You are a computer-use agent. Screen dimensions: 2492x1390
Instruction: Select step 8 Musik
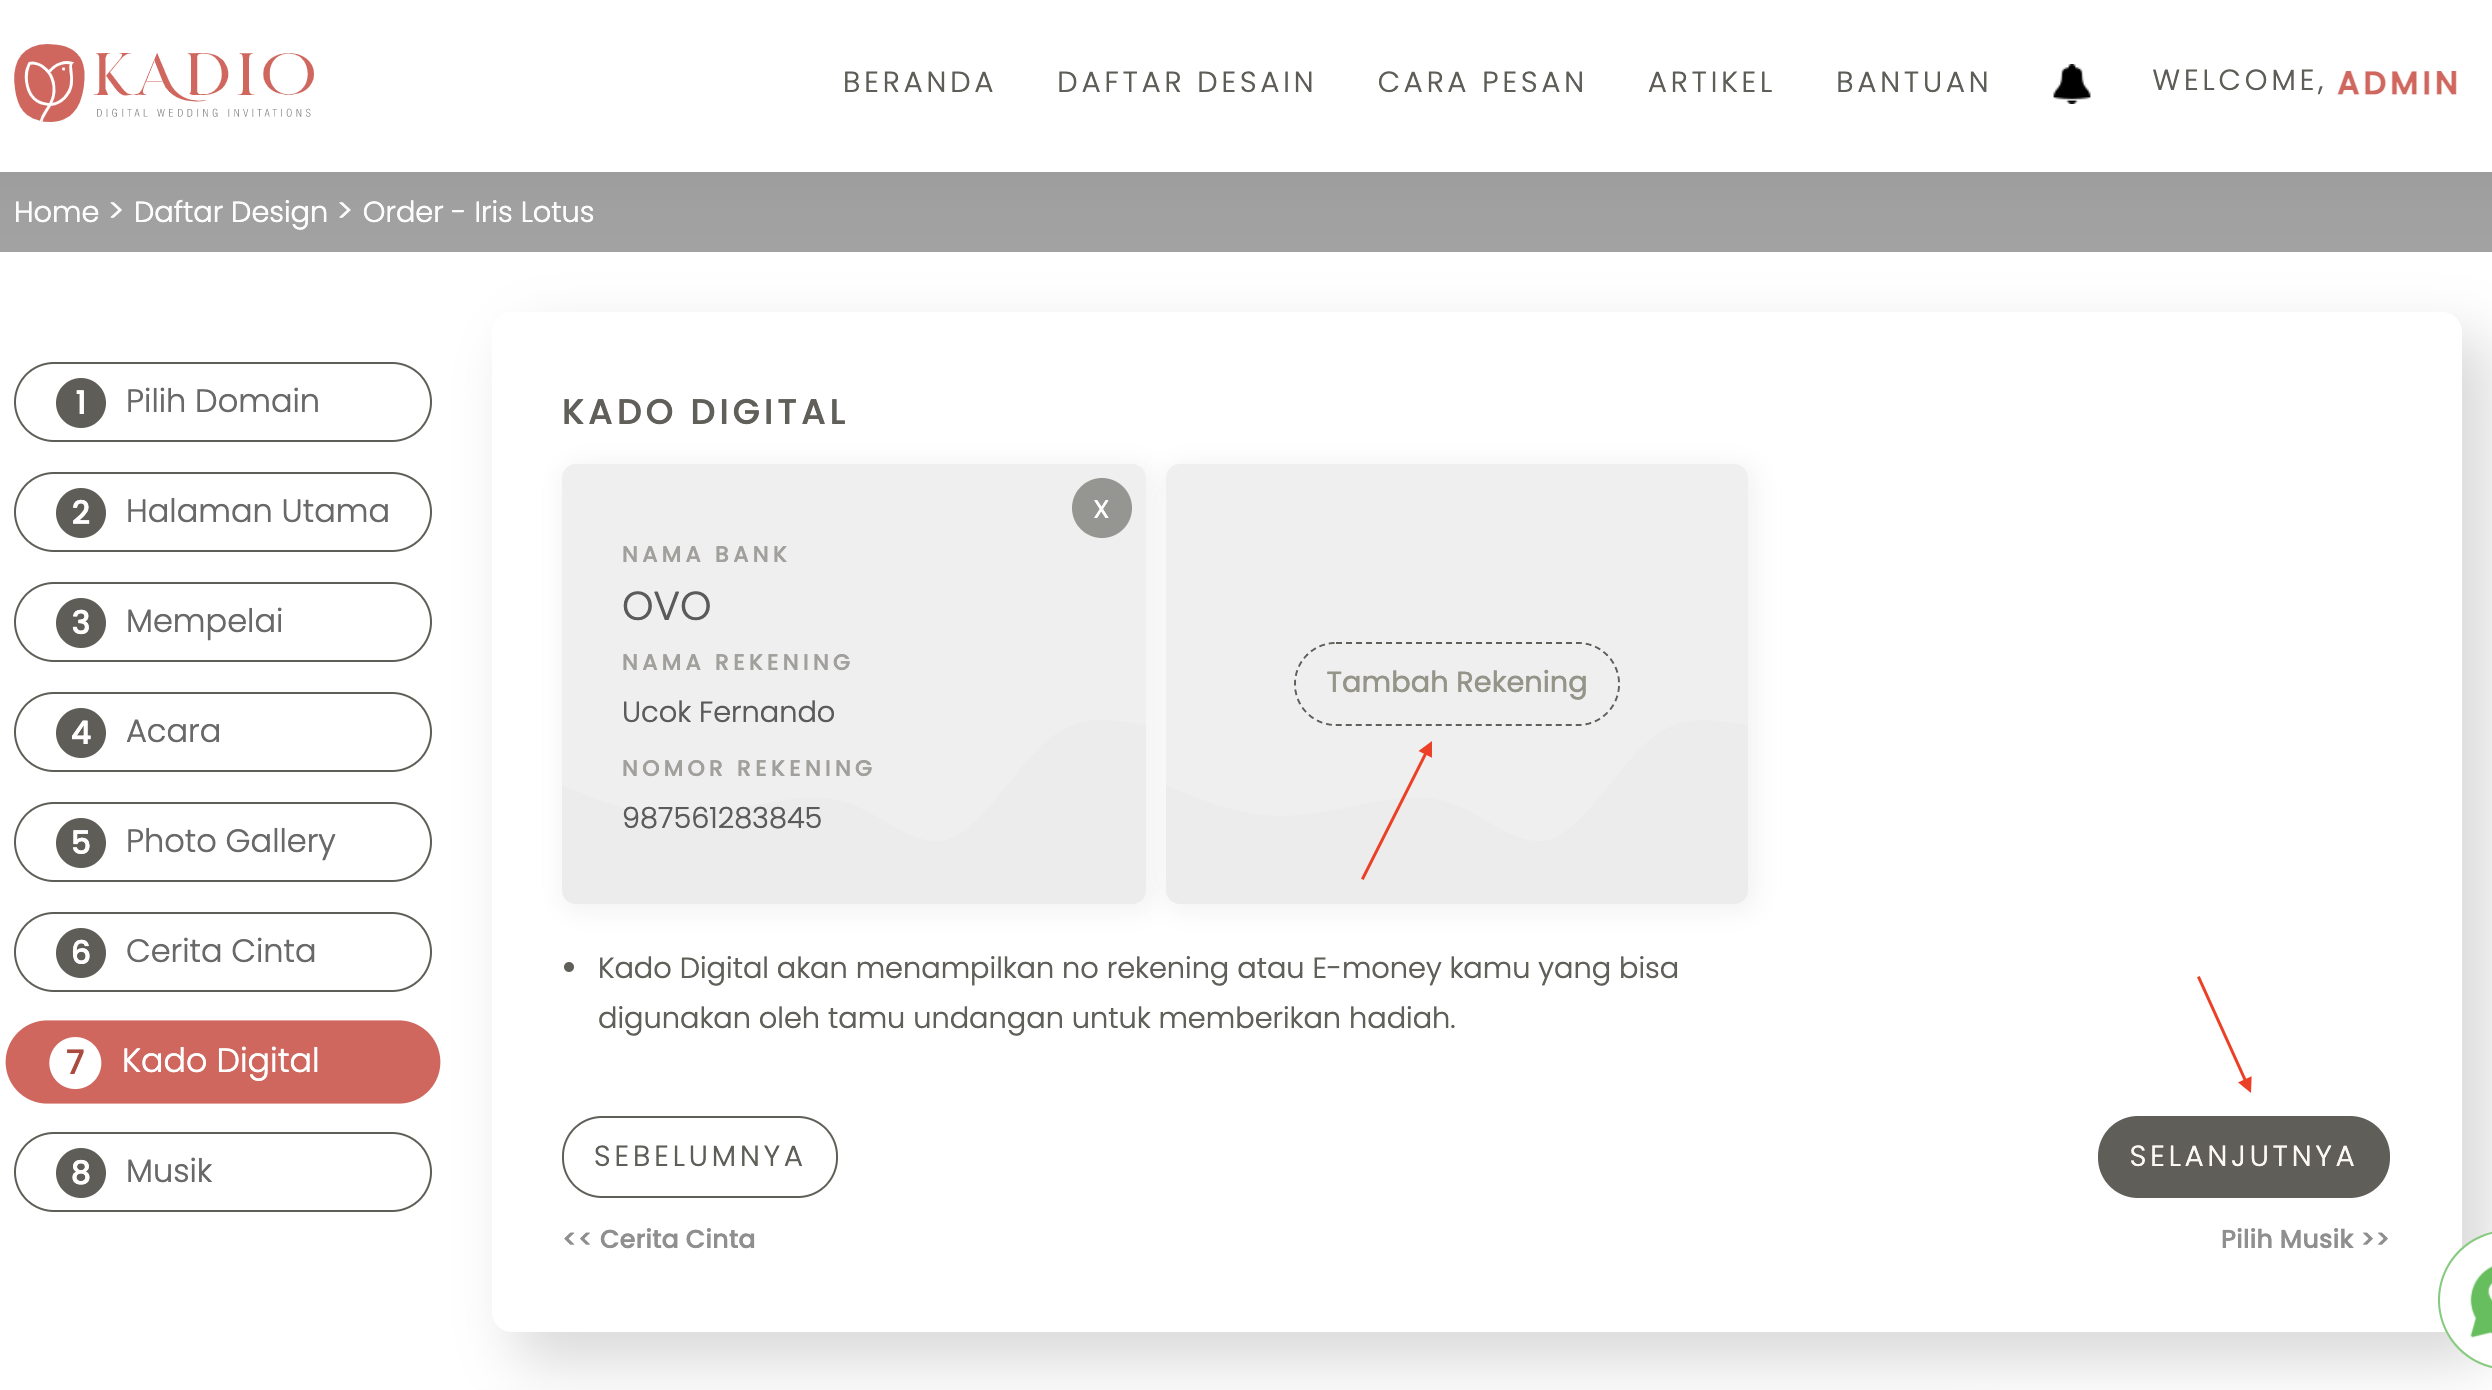click(x=222, y=1172)
